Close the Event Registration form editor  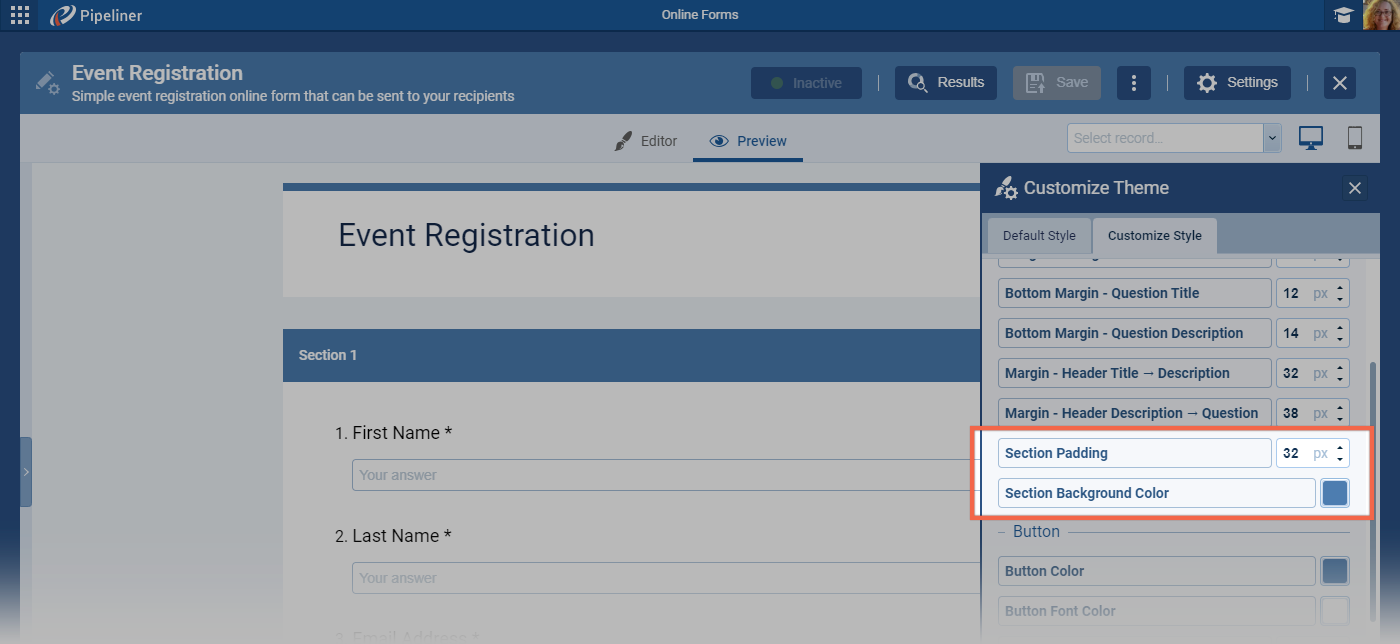pyautogui.click(x=1340, y=83)
